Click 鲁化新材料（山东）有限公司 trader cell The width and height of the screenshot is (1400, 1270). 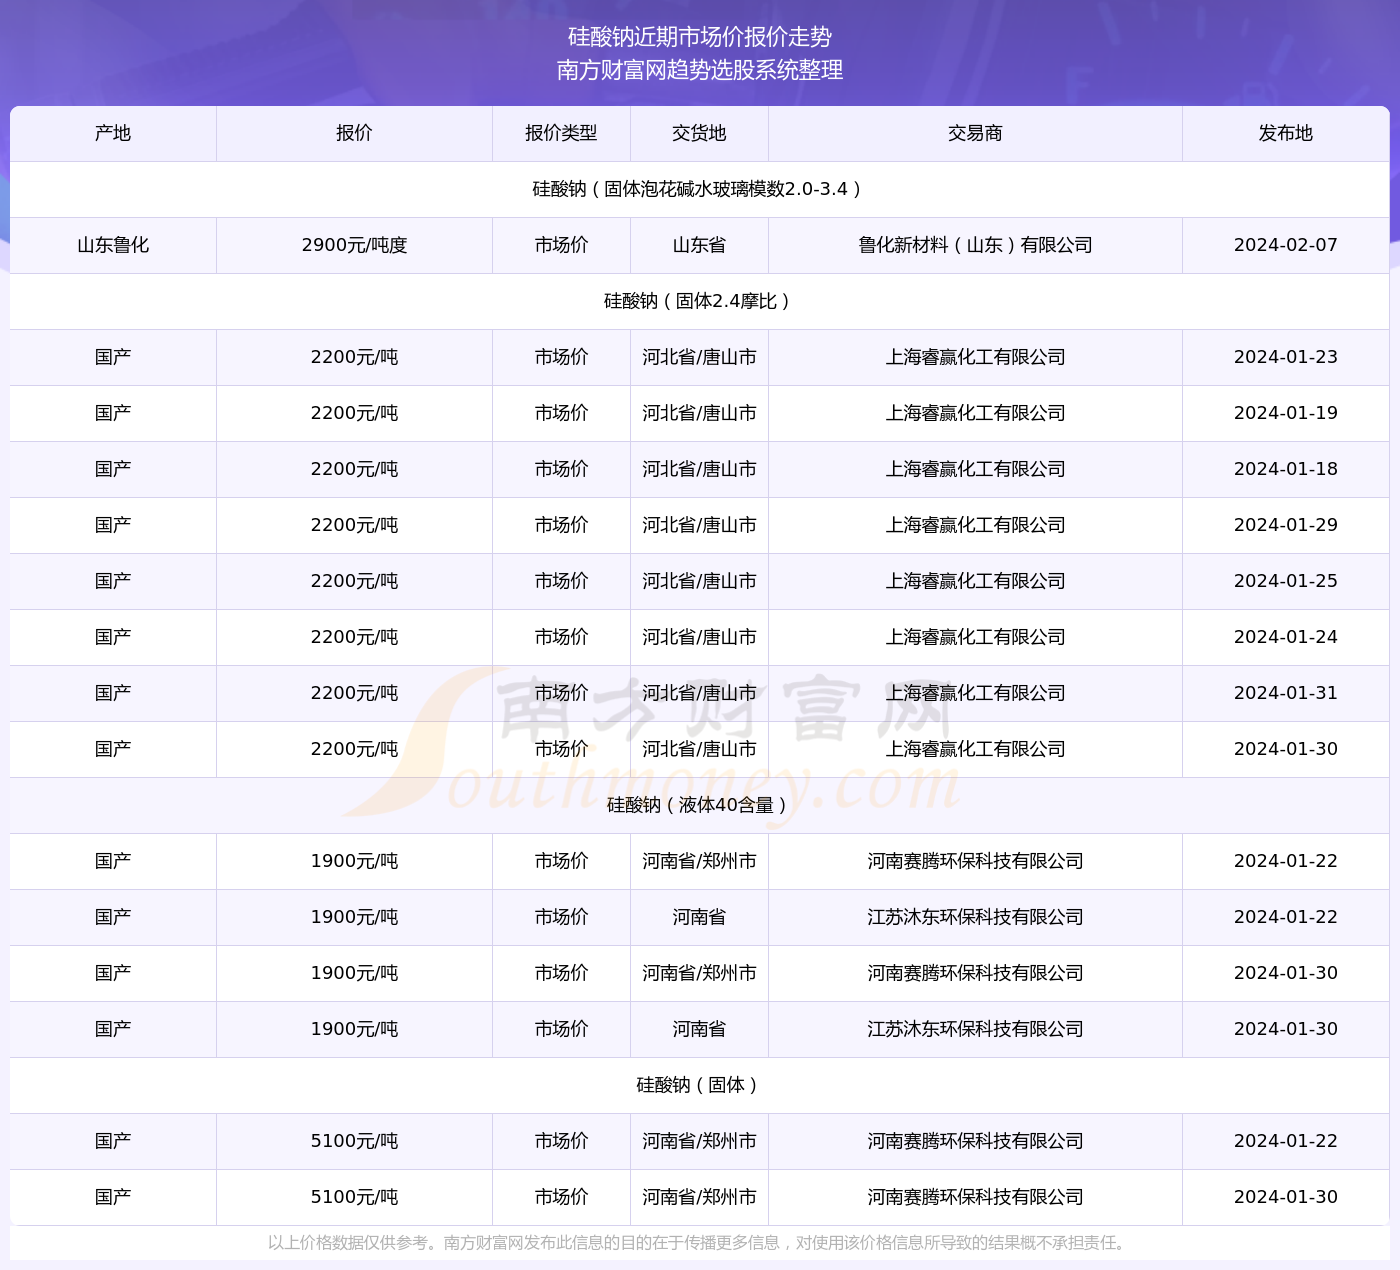(975, 245)
